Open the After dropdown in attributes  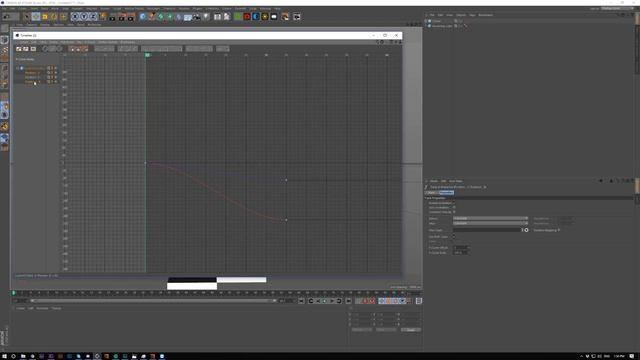tap(490, 223)
